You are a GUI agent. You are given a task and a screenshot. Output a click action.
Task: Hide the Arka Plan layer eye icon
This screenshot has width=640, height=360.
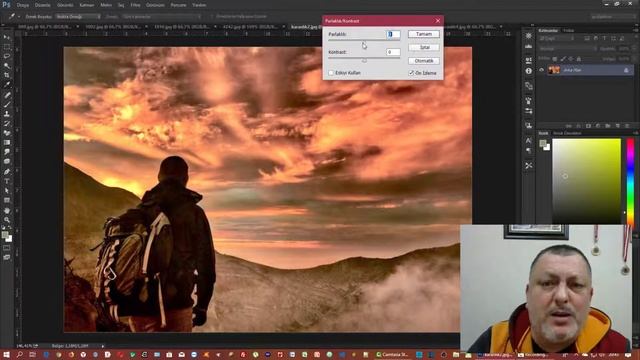coord(542,70)
